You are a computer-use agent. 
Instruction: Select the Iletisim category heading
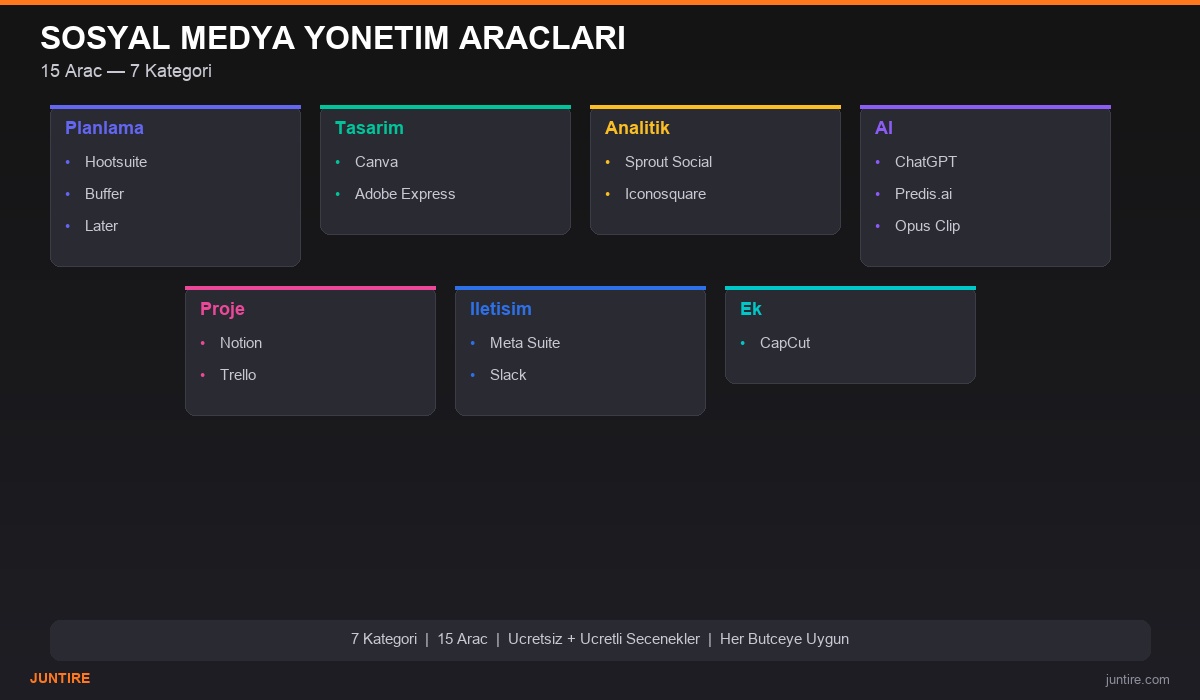click(x=501, y=309)
